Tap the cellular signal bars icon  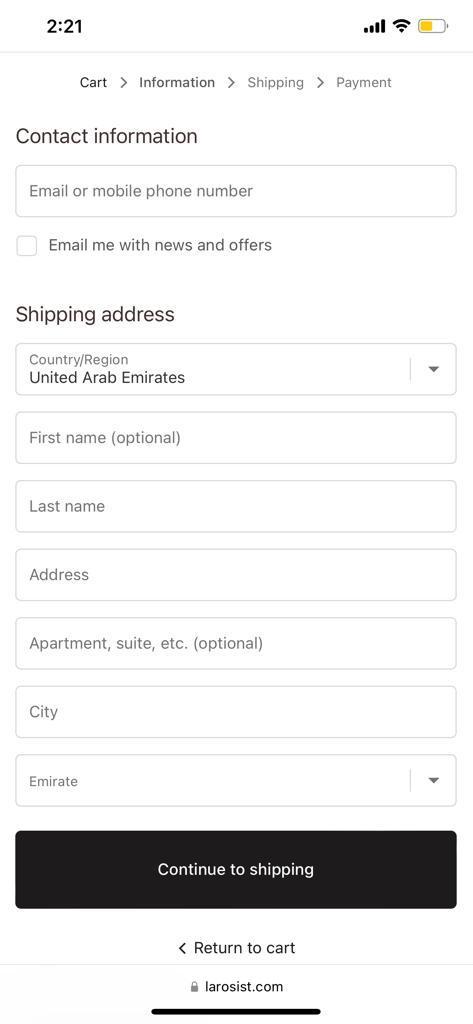pyautogui.click(x=374, y=27)
